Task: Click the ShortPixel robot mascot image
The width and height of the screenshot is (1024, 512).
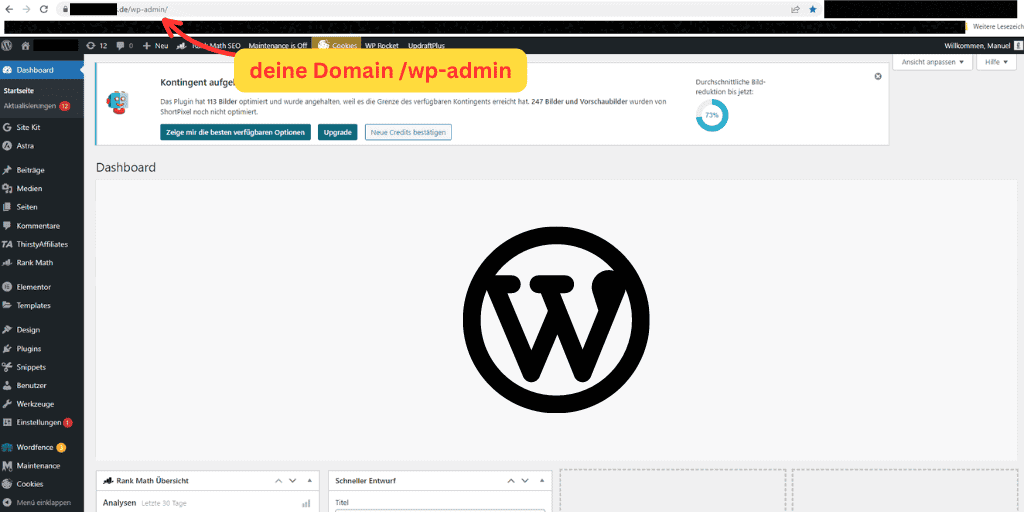Action: point(118,103)
